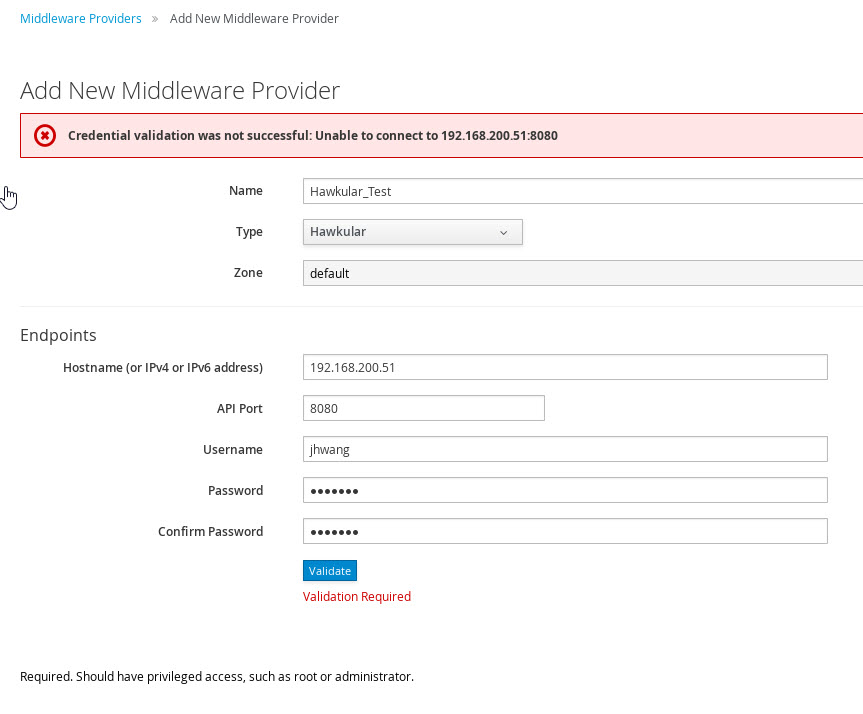Click the Hostname field with 192.168.200.51
This screenshot has width=863, height=714.
click(x=565, y=367)
